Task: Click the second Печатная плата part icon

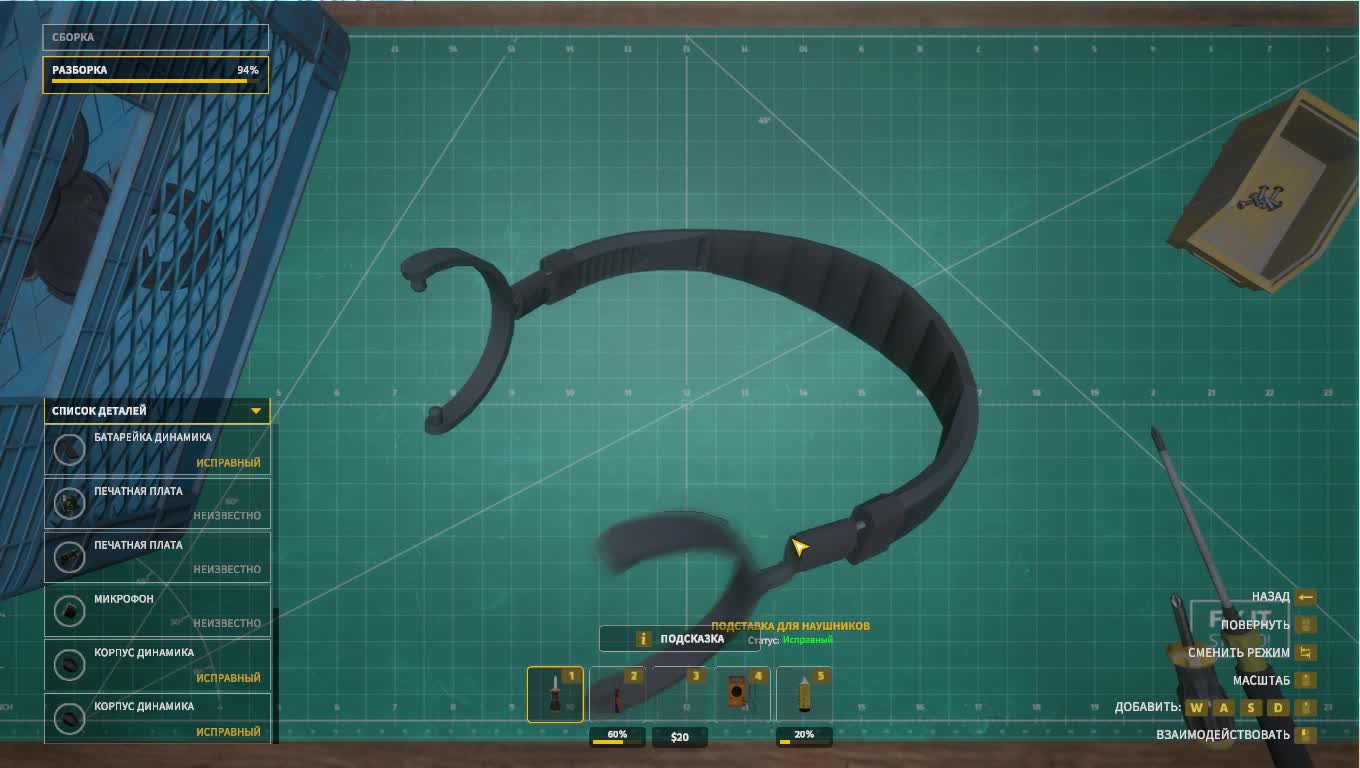Action: pyautogui.click(x=70, y=557)
